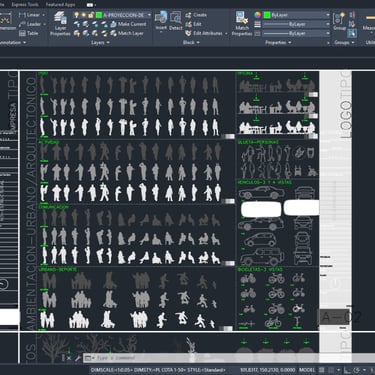
Task: Toggle the layer lock padlock icon
Action: pyautogui.click(x=91, y=15)
